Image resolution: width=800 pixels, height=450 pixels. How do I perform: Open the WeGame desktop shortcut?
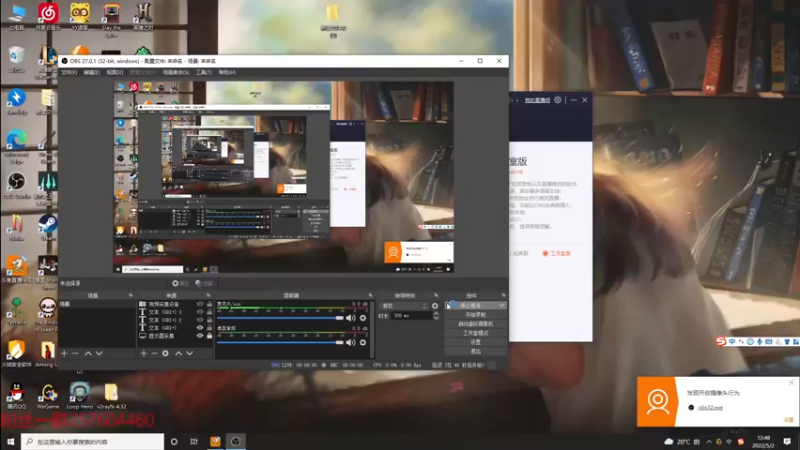(x=48, y=396)
